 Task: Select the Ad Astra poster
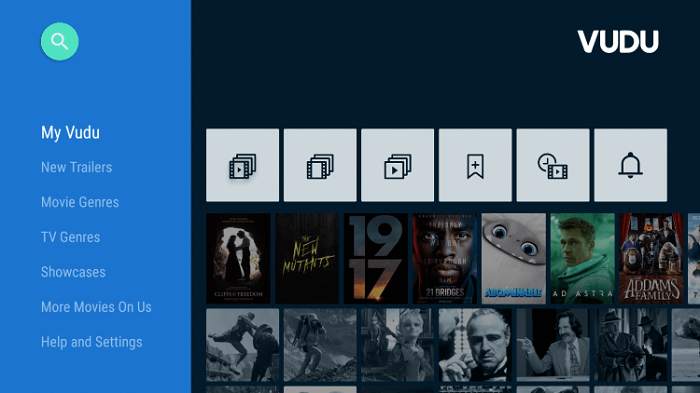click(x=582, y=259)
